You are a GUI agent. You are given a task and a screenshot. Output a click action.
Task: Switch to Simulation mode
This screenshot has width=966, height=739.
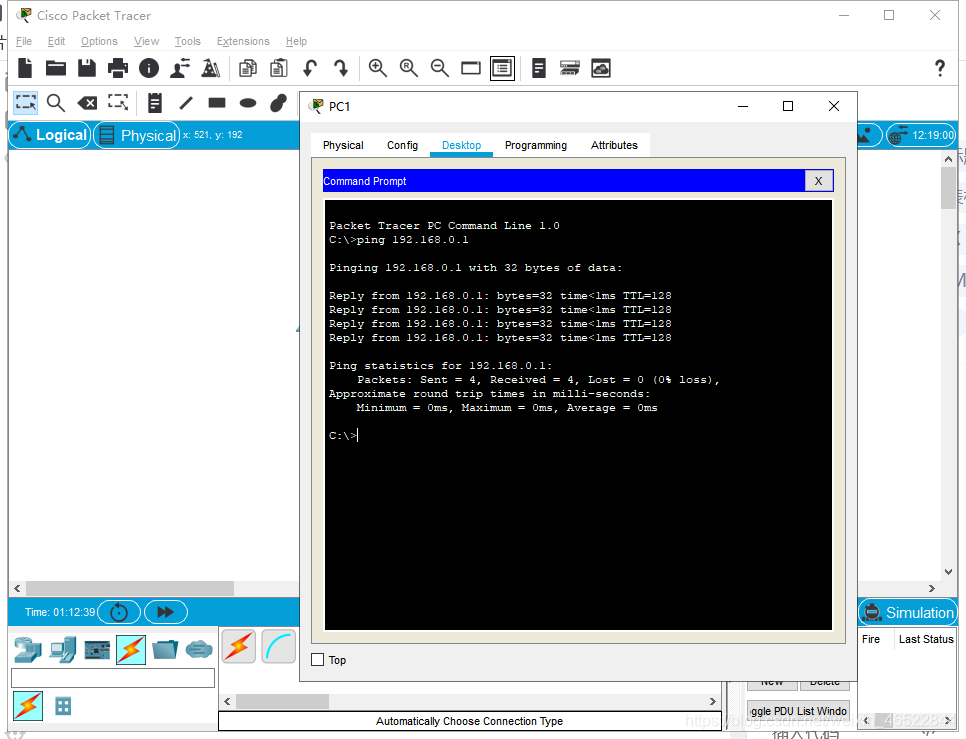tap(908, 613)
